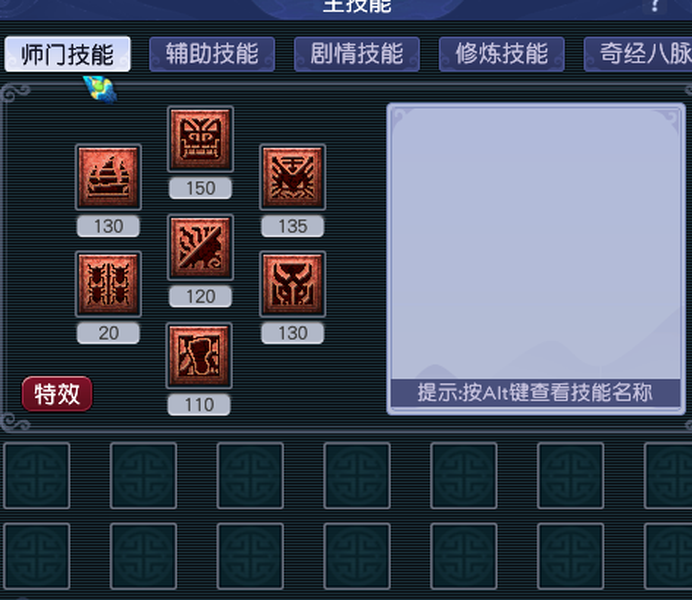Viewport: 692px width, 600px height.
Task: Switch to the 剧情技能 tab
Action: click(357, 54)
